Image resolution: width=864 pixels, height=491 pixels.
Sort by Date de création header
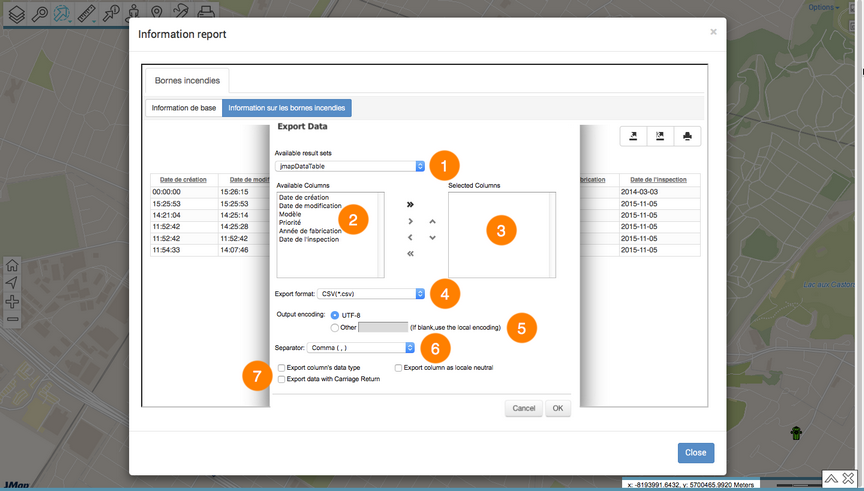[183, 180]
